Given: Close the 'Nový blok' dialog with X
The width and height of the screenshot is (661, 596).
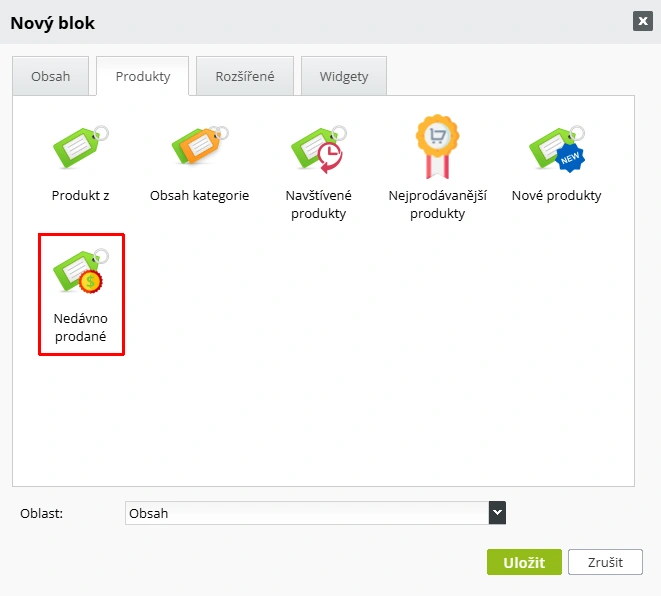Looking at the screenshot, I should coord(641,21).
